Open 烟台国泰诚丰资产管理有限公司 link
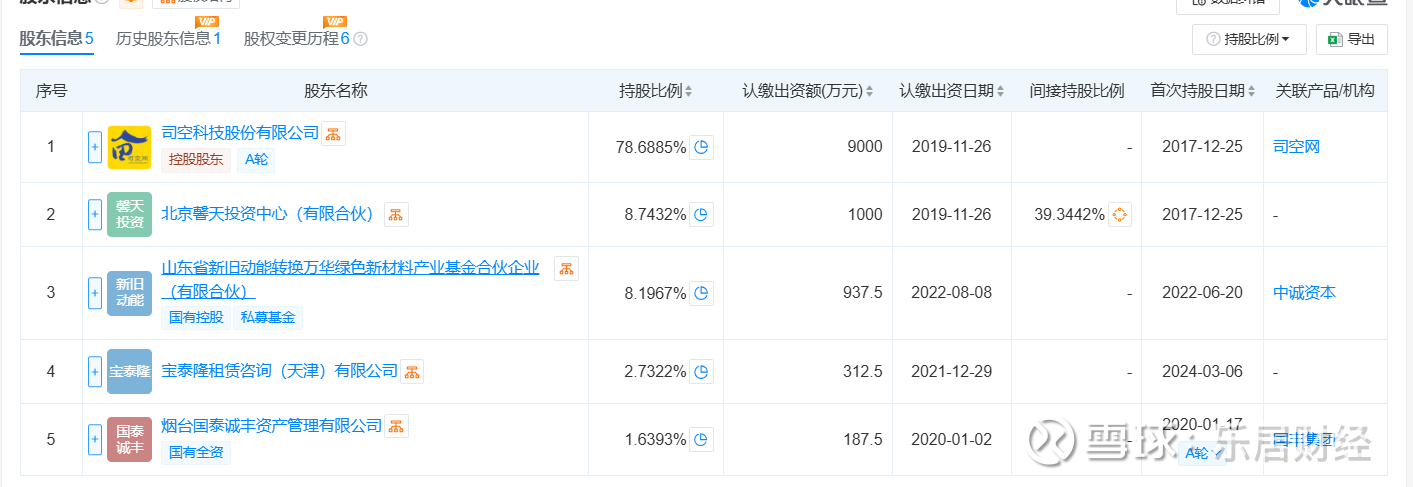This screenshot has height=487, width=1413. (271, 426)
